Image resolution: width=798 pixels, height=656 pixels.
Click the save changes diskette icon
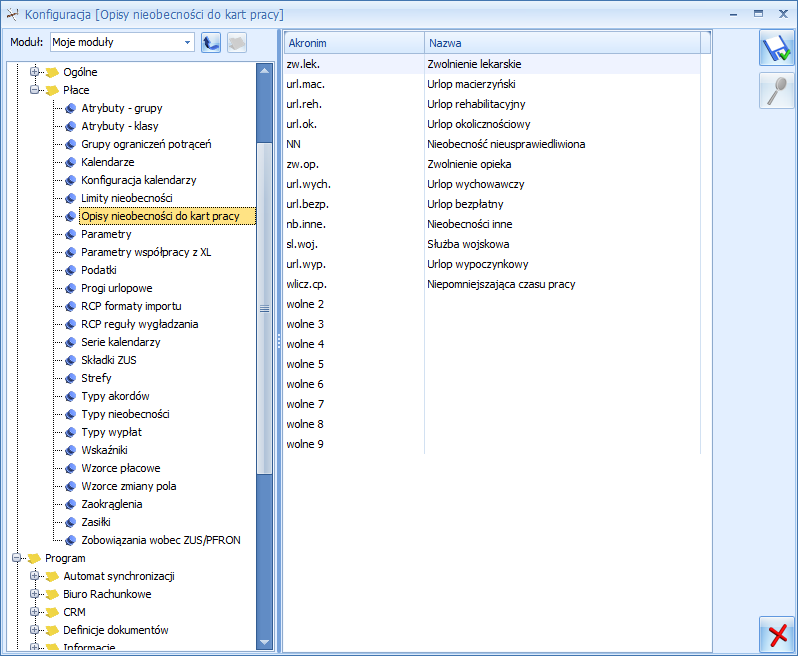(x=776, y=48)
